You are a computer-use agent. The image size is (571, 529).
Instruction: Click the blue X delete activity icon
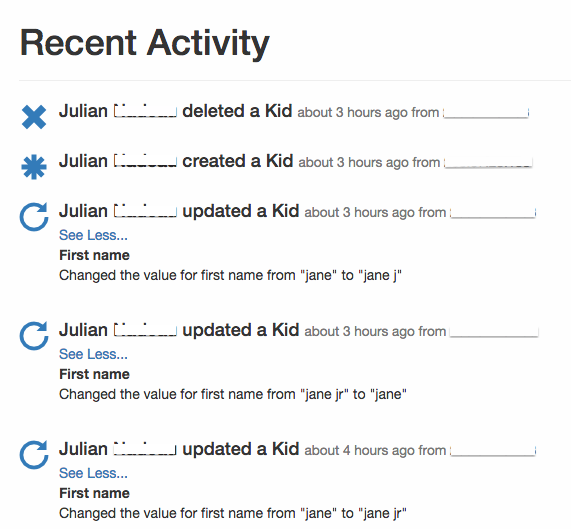[34, 117]
